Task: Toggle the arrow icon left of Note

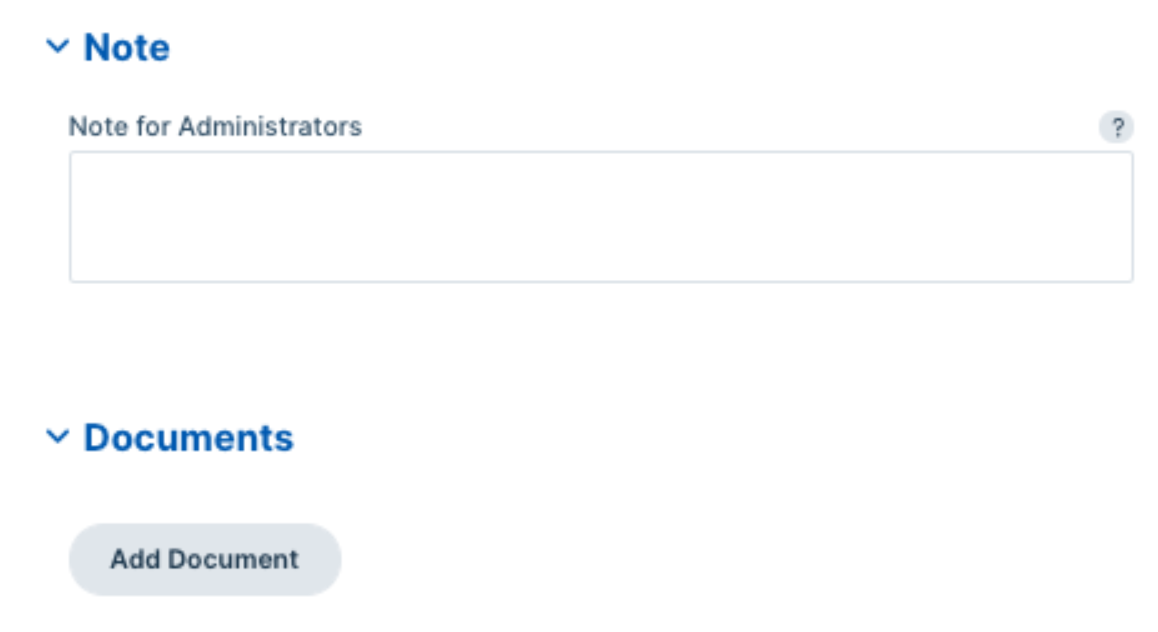Action: point(58,47)
